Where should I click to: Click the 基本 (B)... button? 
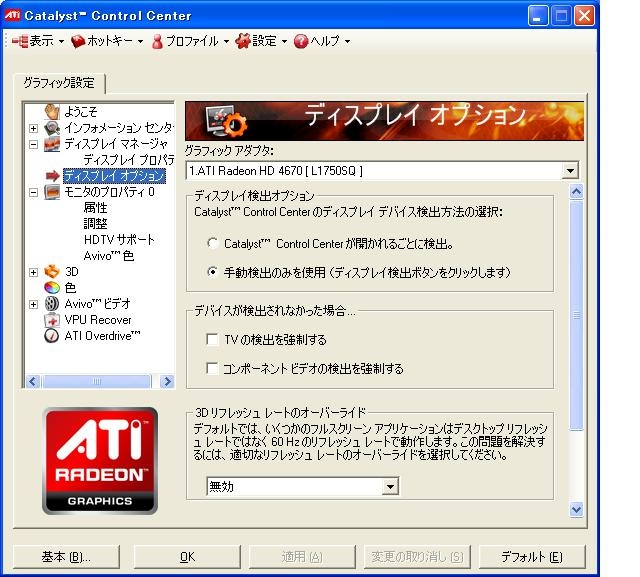[x=66, y=557]
